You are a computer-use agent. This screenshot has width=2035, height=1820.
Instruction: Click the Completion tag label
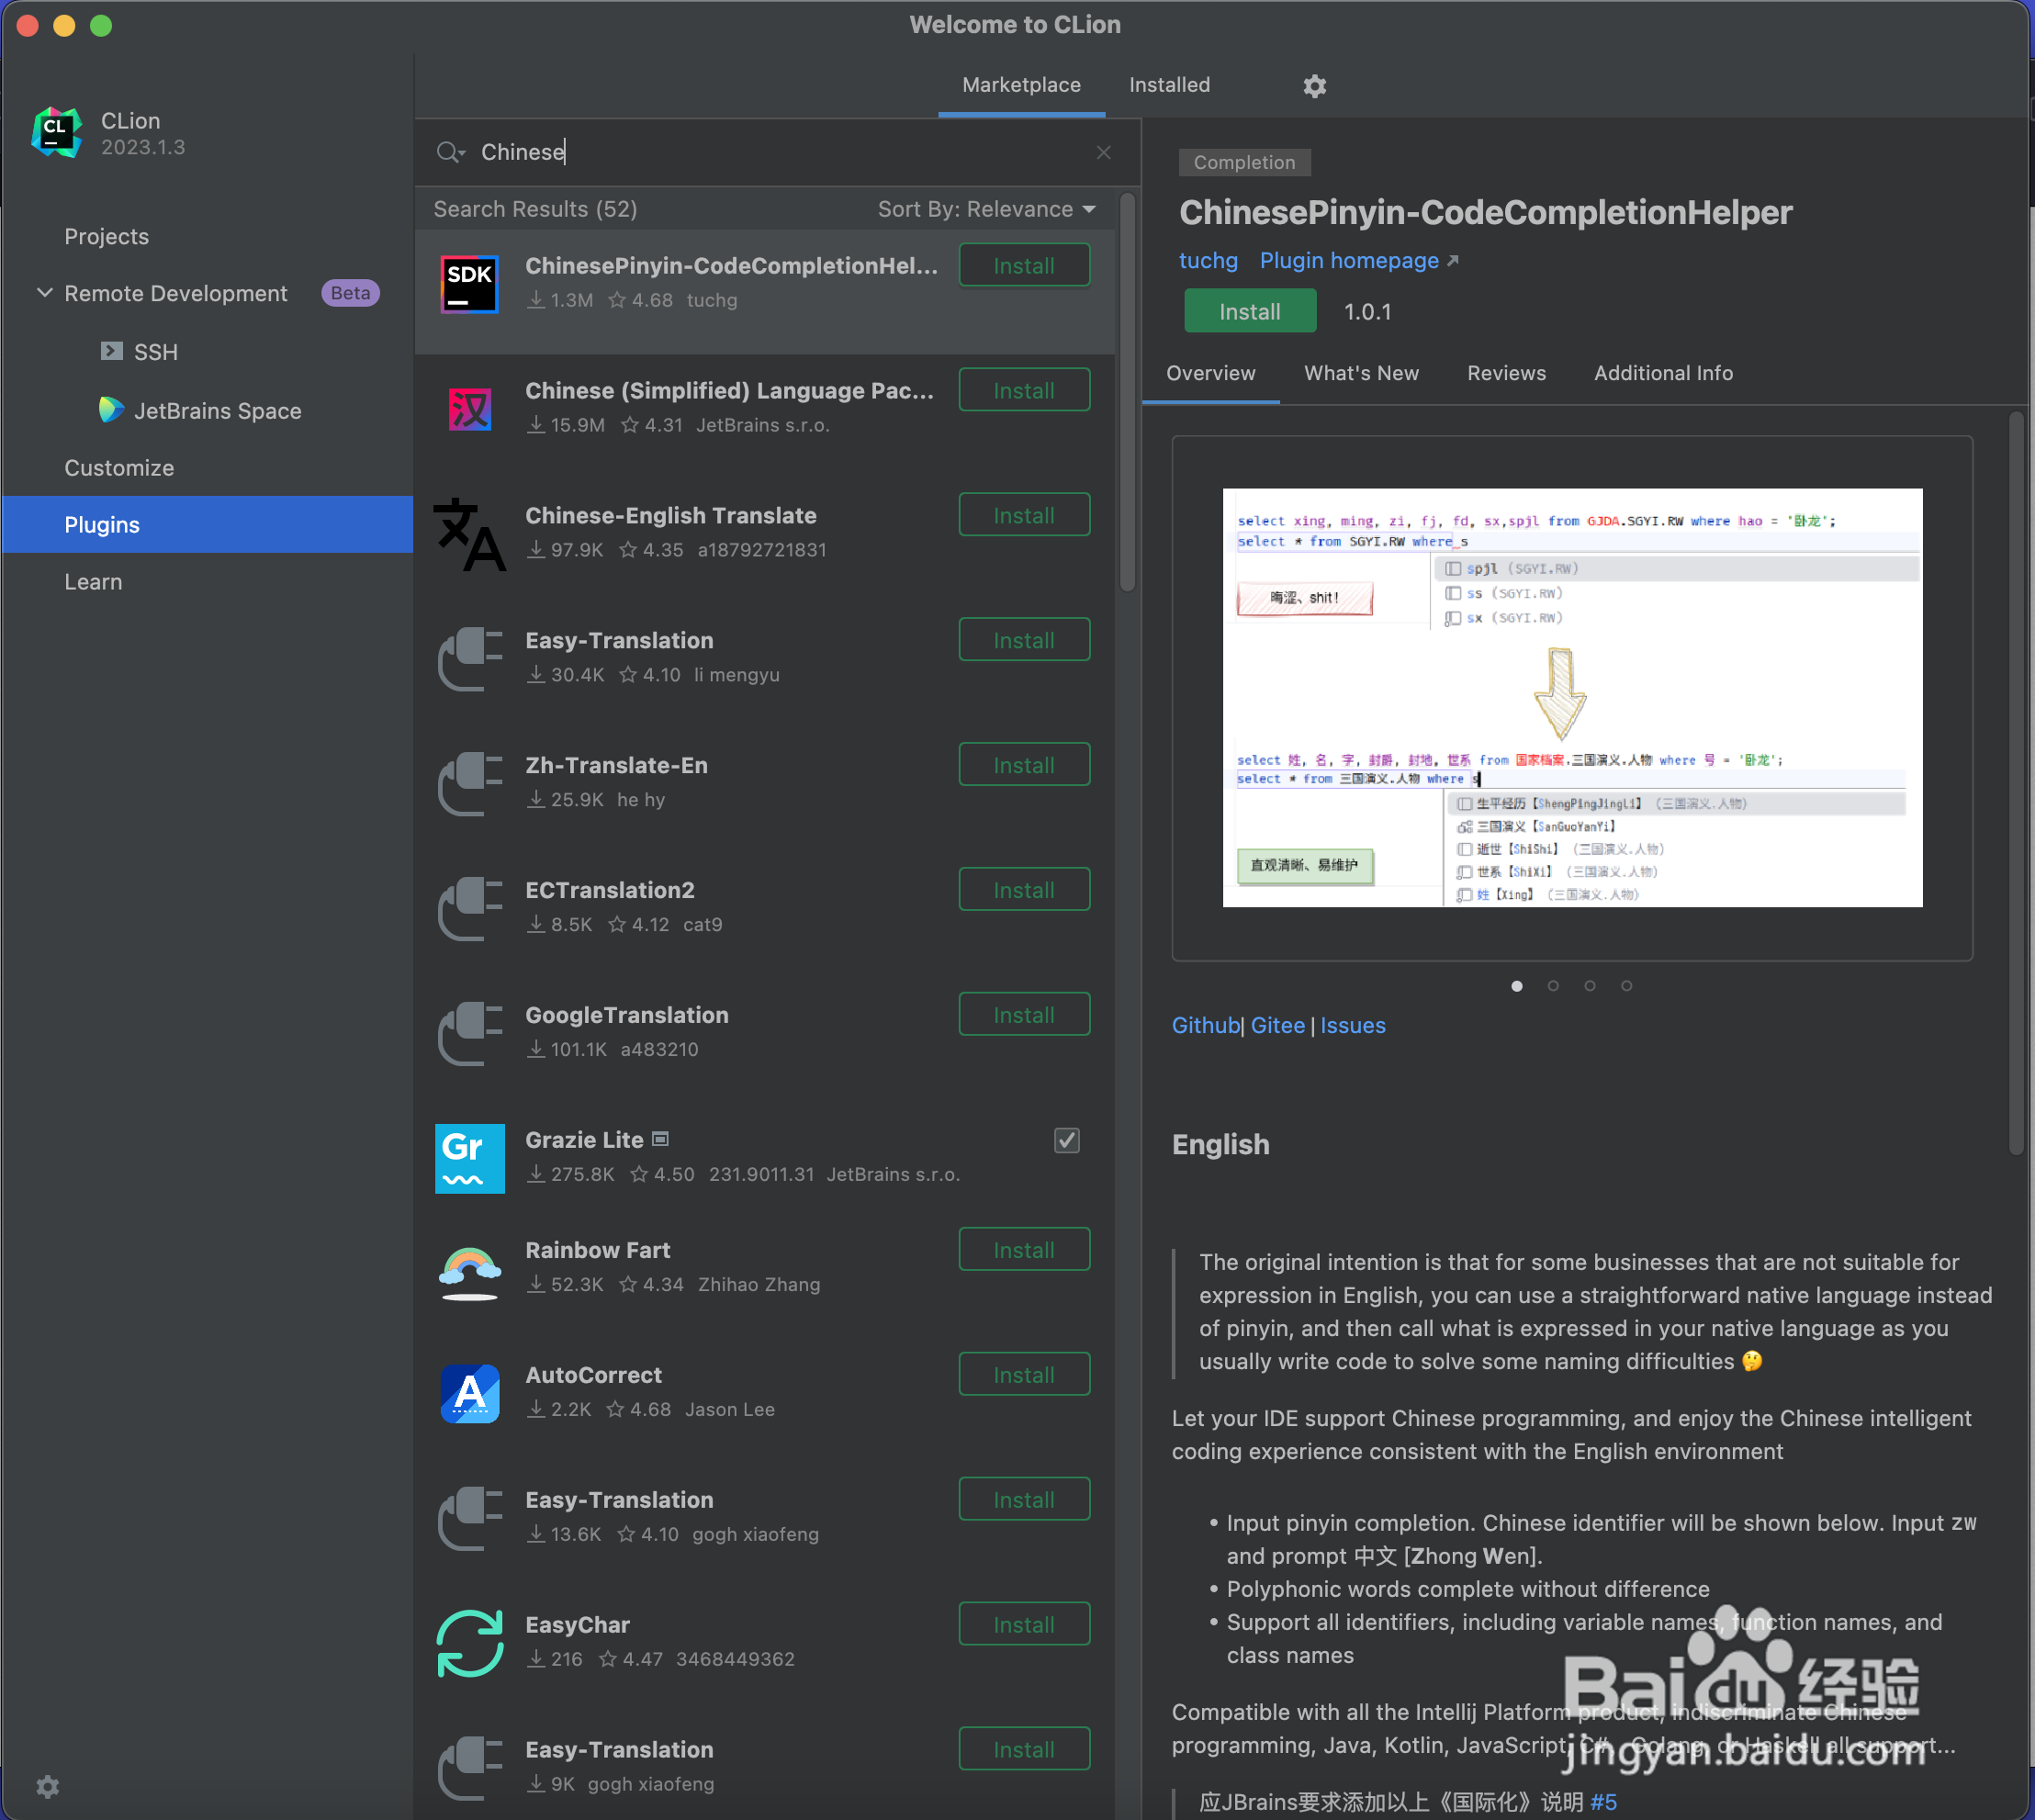click(1243, 162)
